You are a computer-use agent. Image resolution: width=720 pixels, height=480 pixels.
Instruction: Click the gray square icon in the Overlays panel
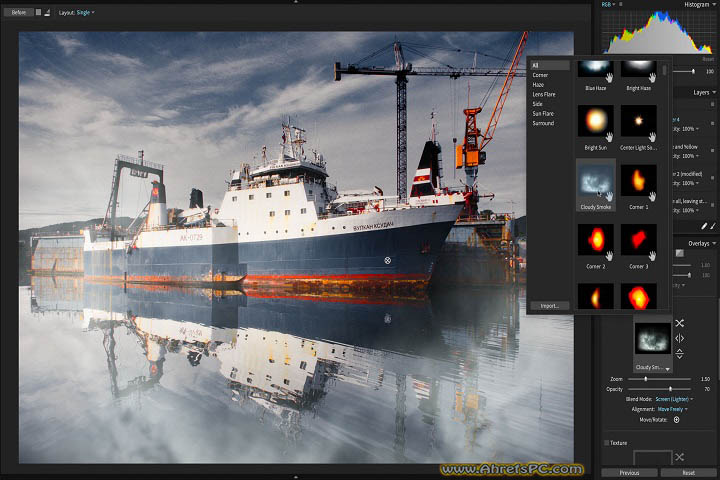tap(680, 253)
